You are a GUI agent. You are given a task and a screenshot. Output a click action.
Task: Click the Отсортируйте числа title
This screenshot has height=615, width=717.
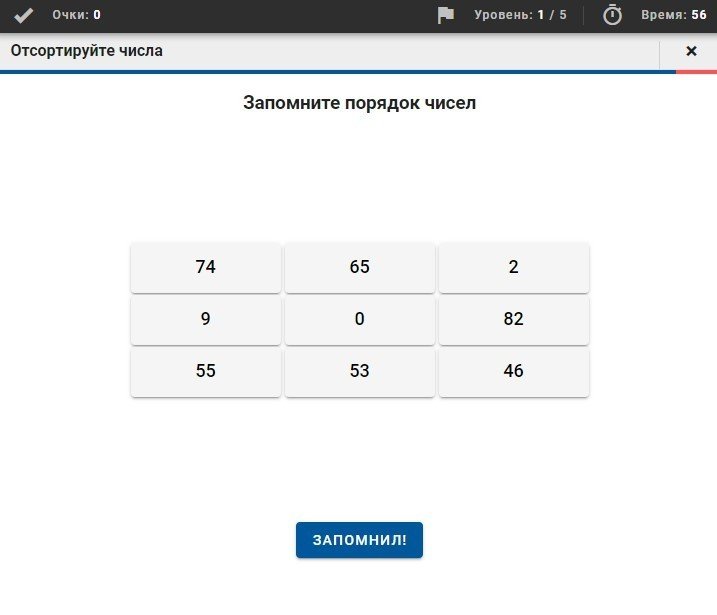(x=87, y=51)
